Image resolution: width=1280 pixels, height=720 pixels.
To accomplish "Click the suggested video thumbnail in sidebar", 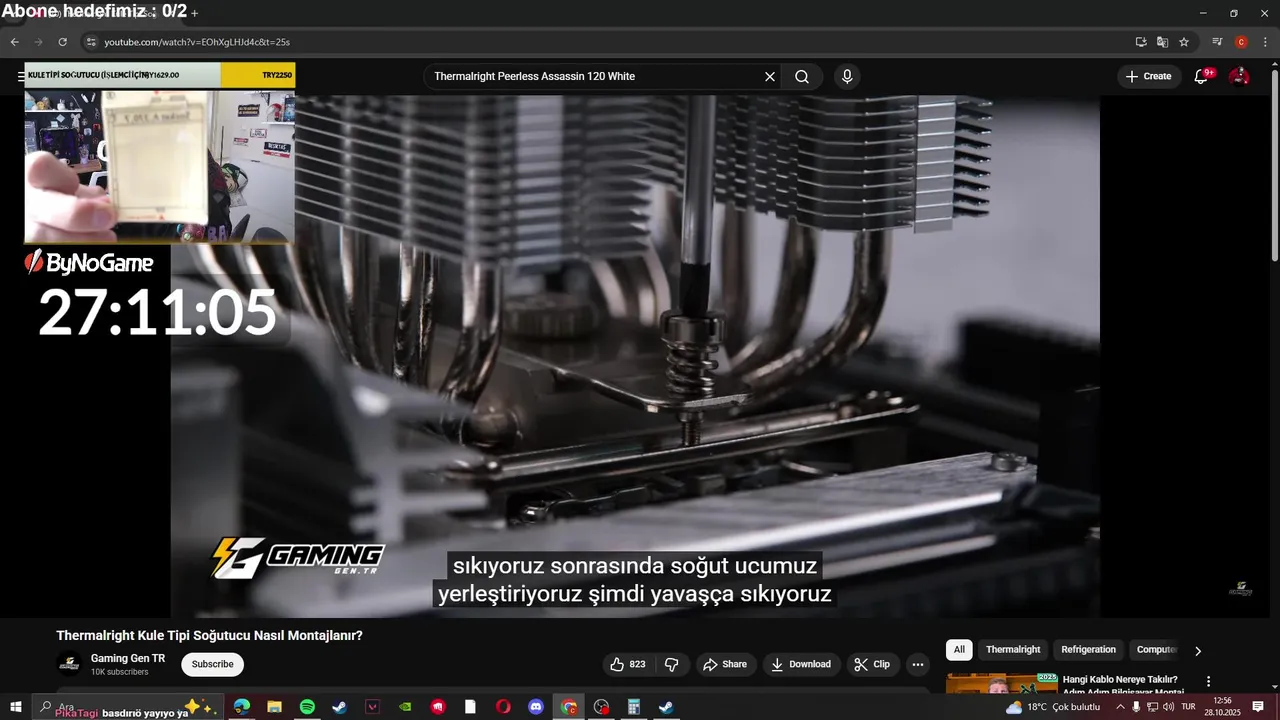I will click(1002, 684).
